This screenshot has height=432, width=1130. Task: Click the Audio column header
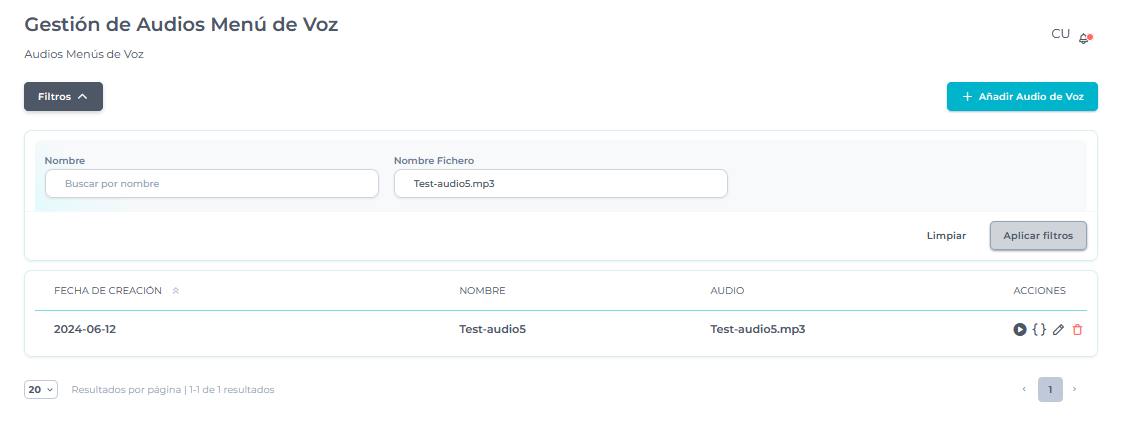tap(727, 291)
